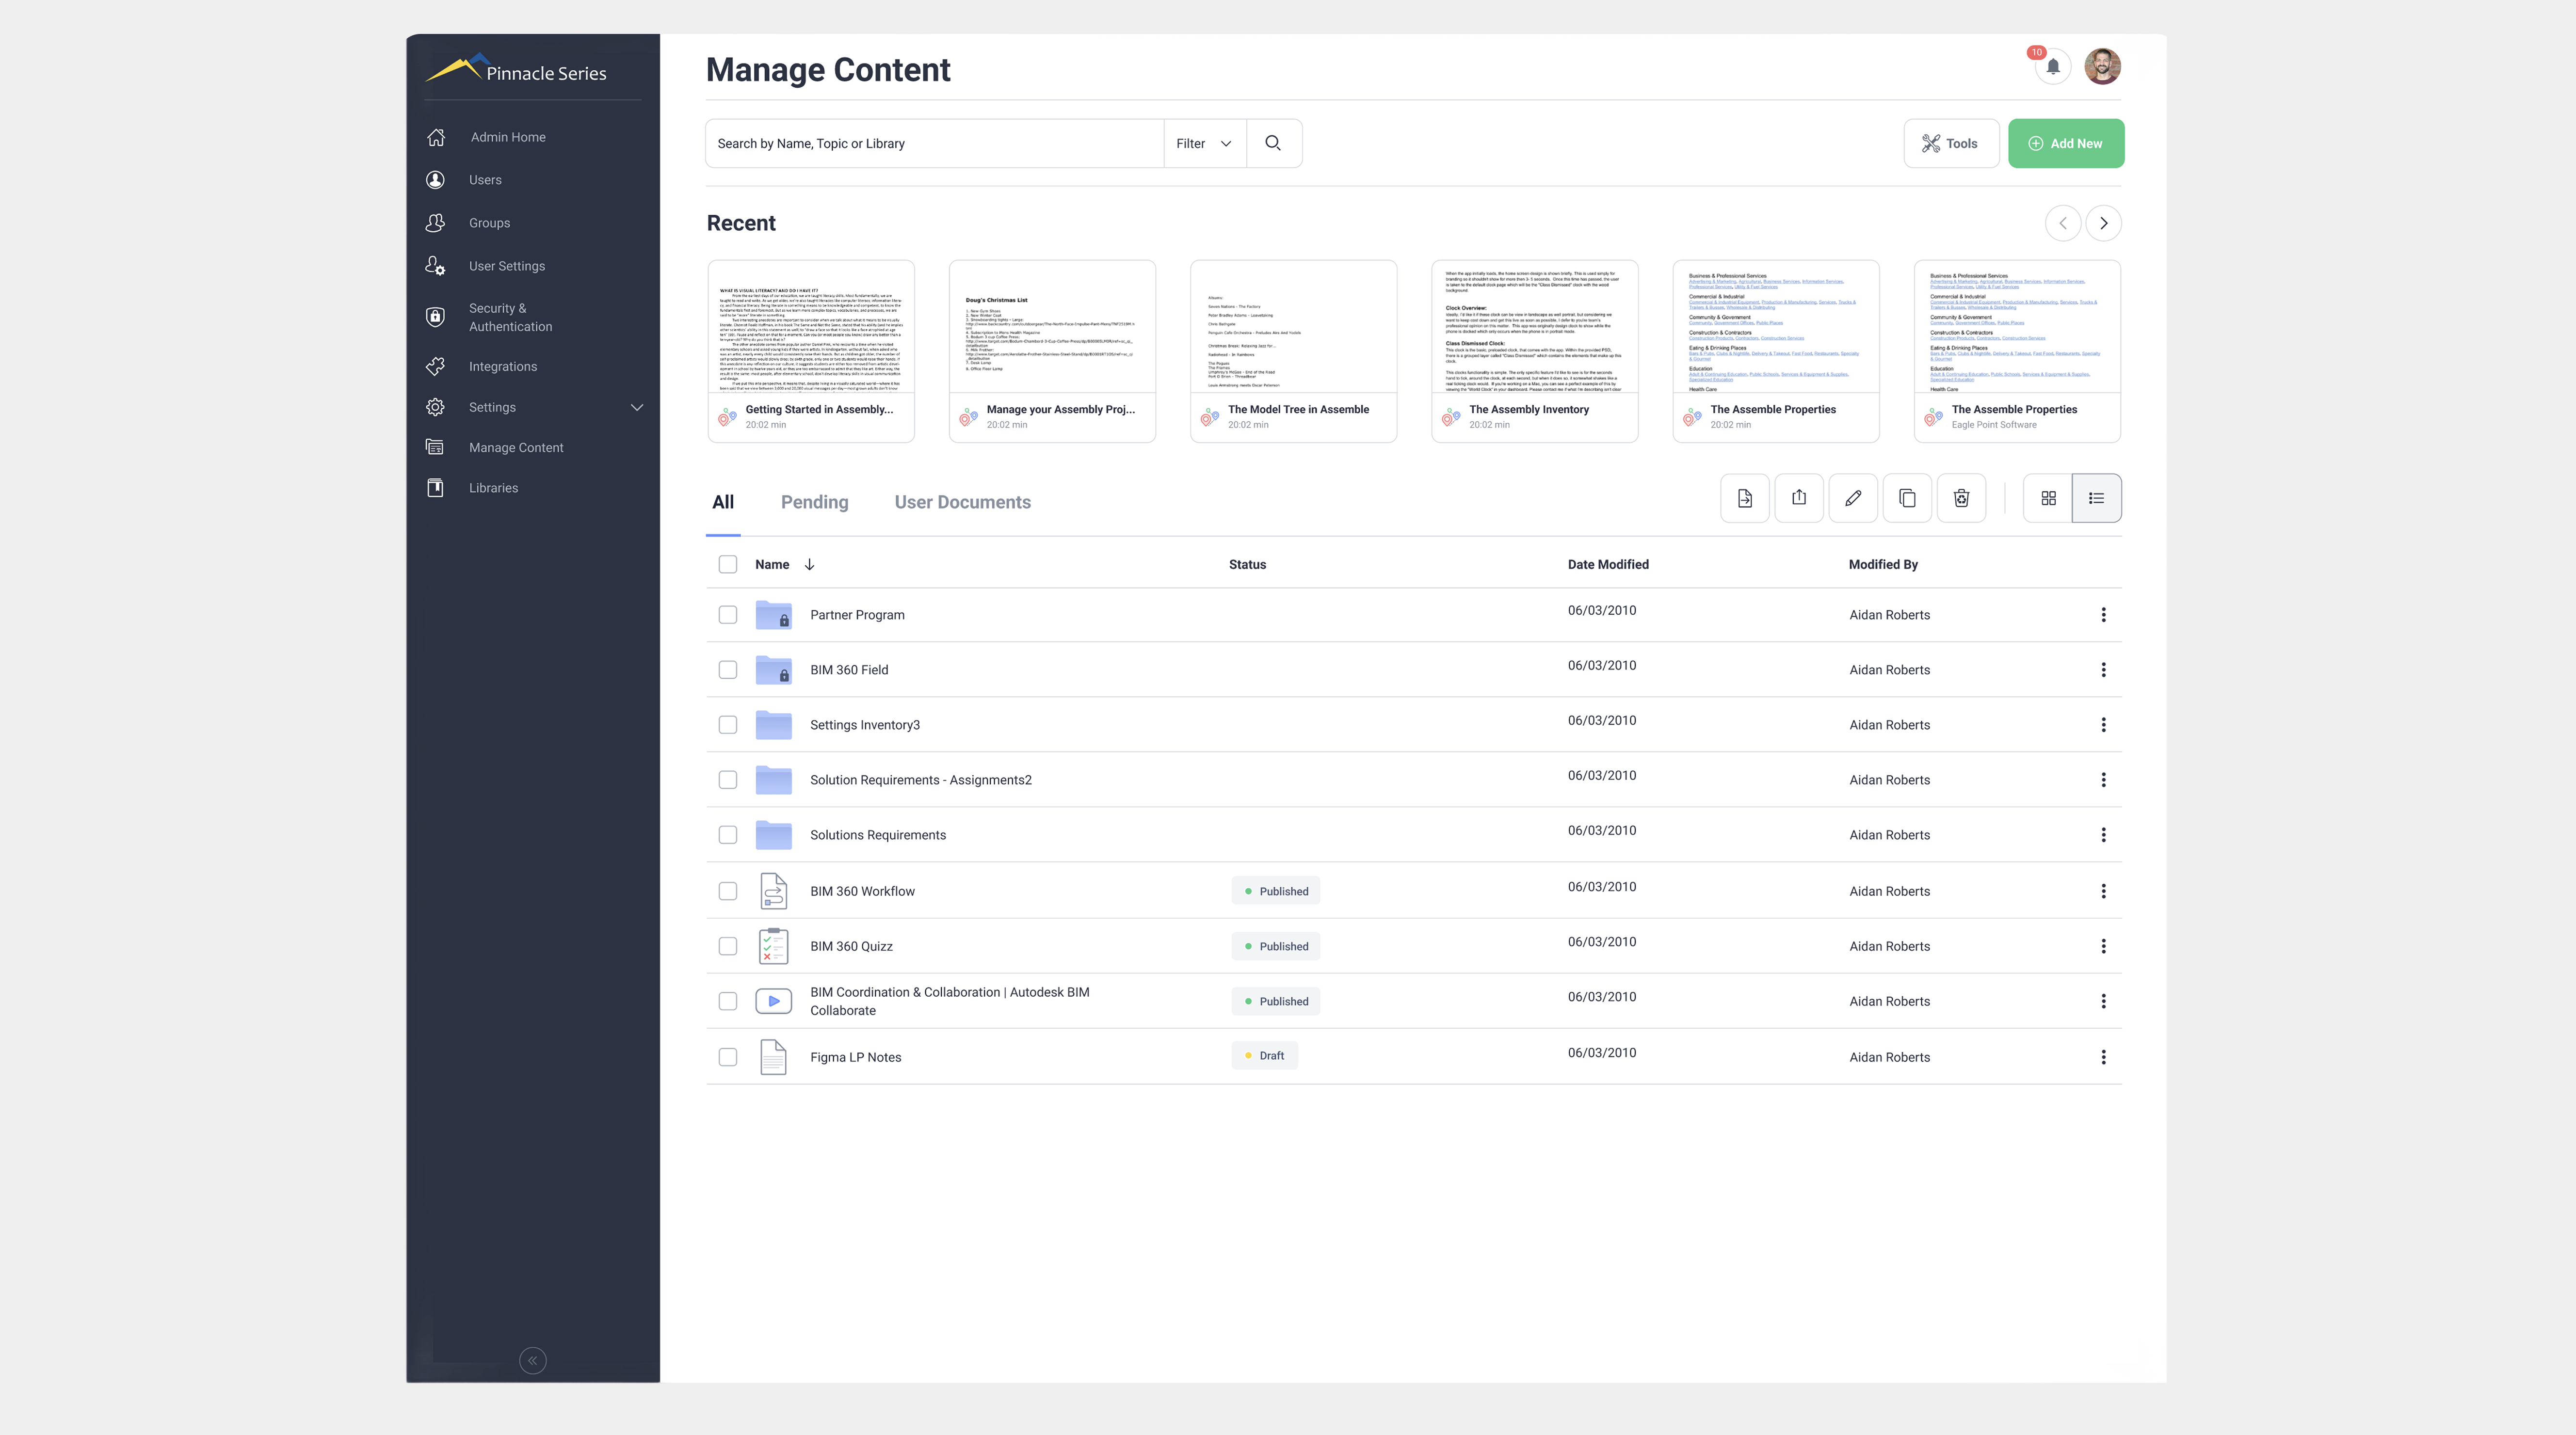Collapse the sidebar with double-chevron

pos(533,1360)
